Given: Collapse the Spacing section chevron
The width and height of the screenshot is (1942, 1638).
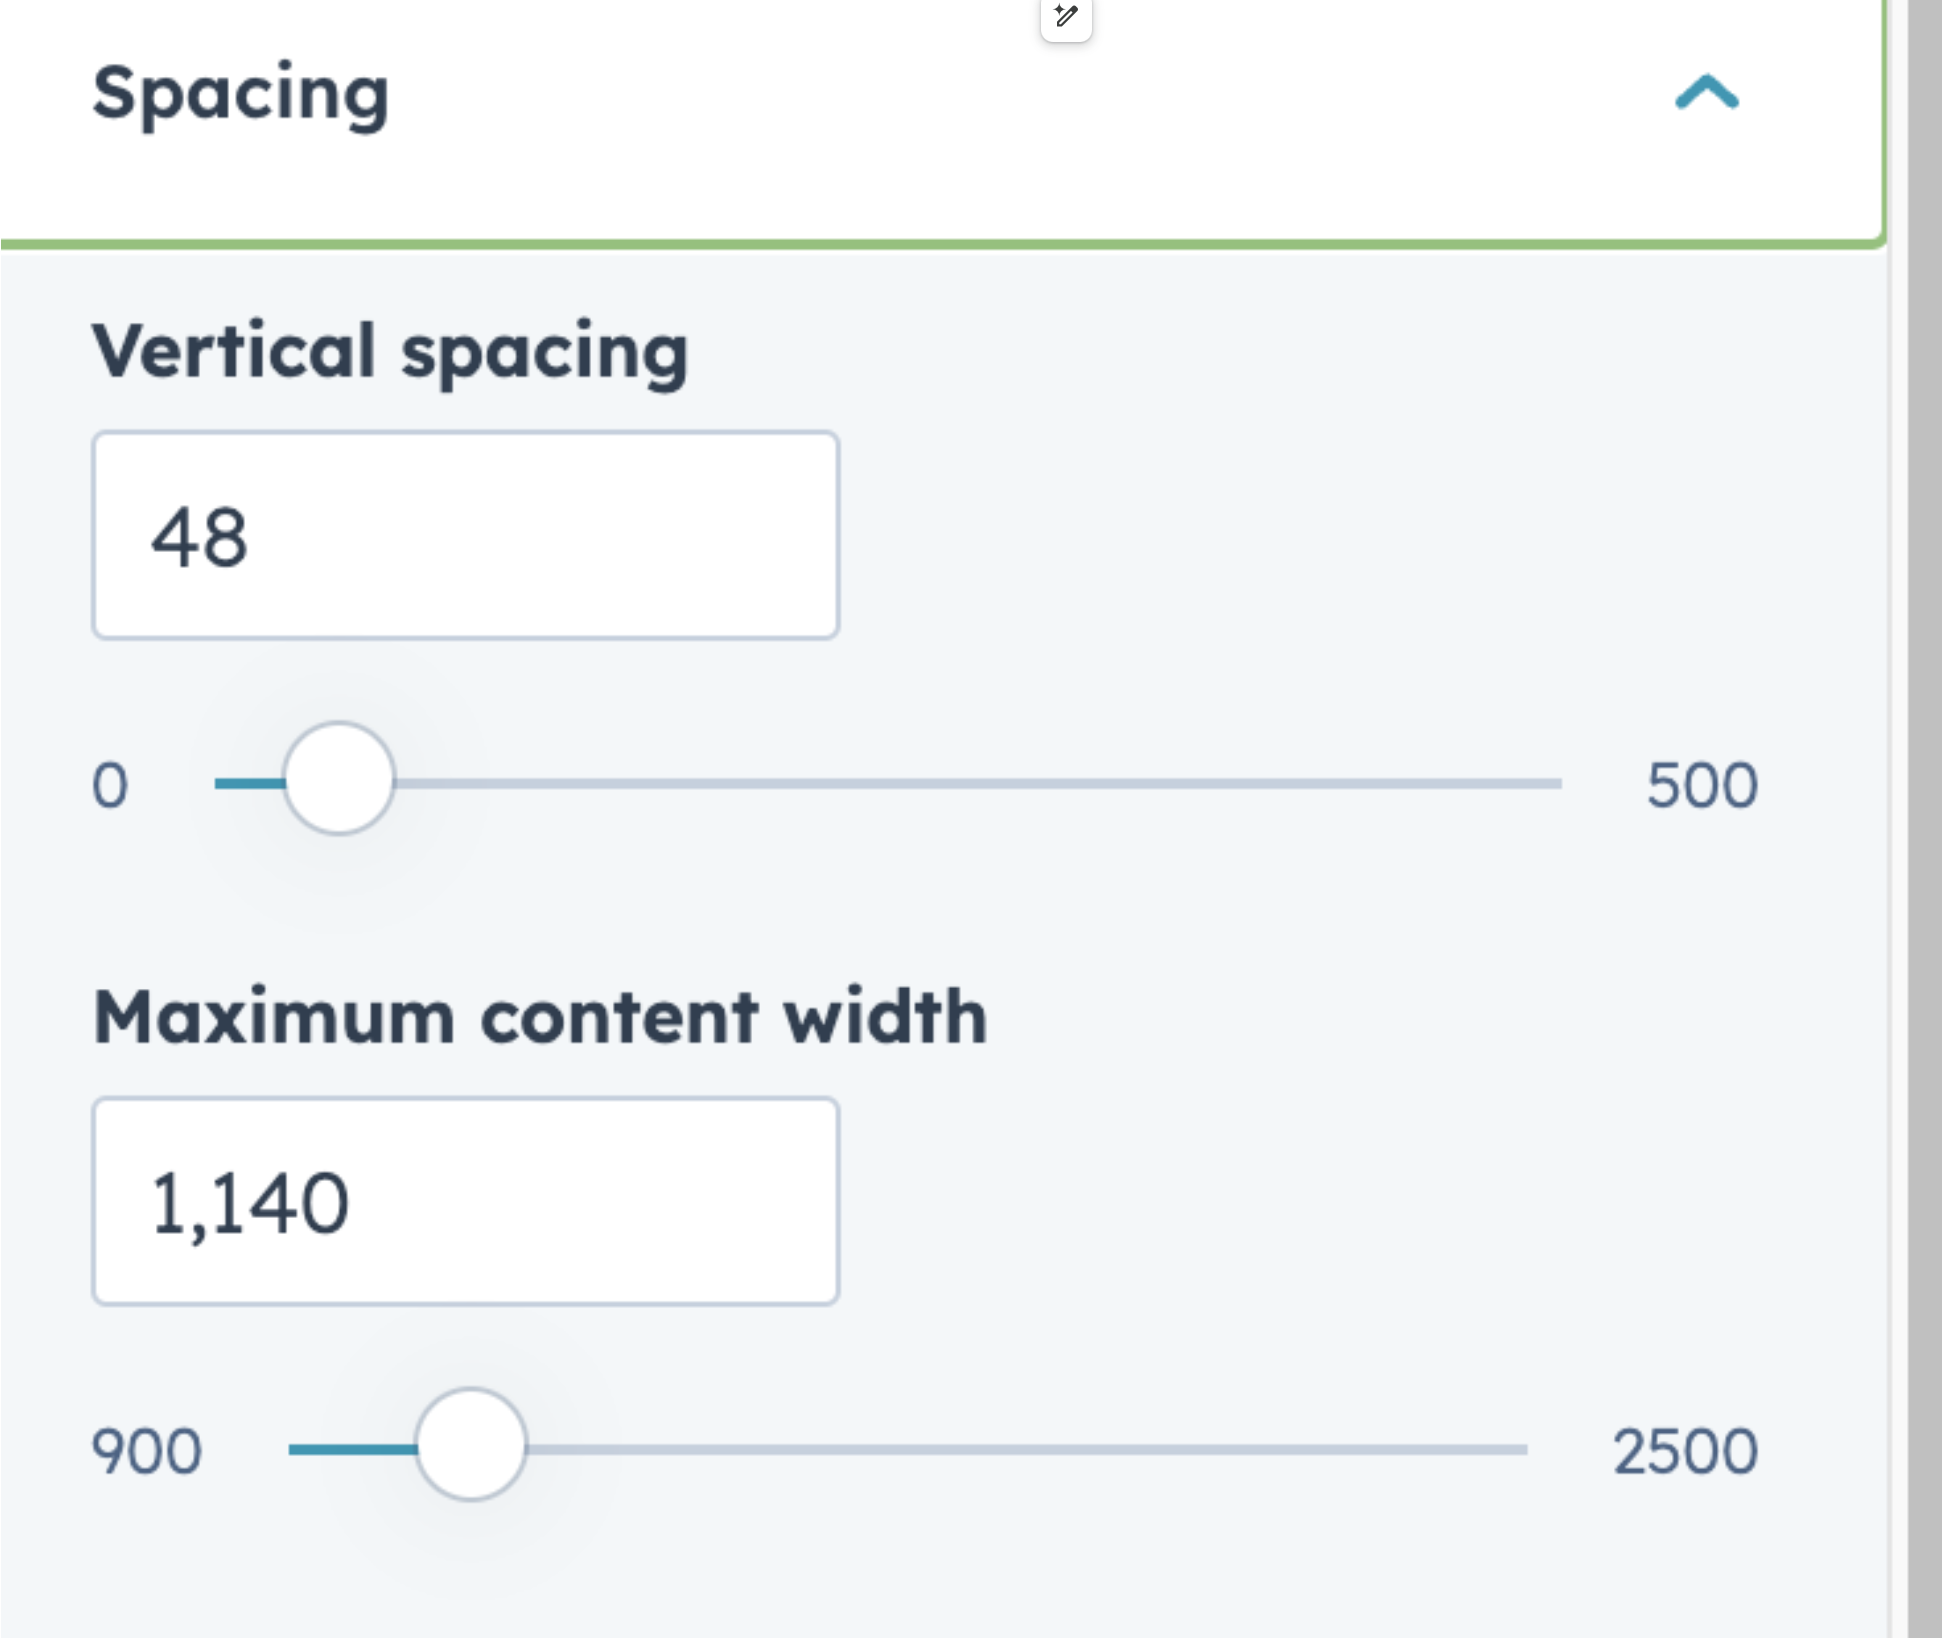Looking at the screenshot, I should [x=1707, y=93].
